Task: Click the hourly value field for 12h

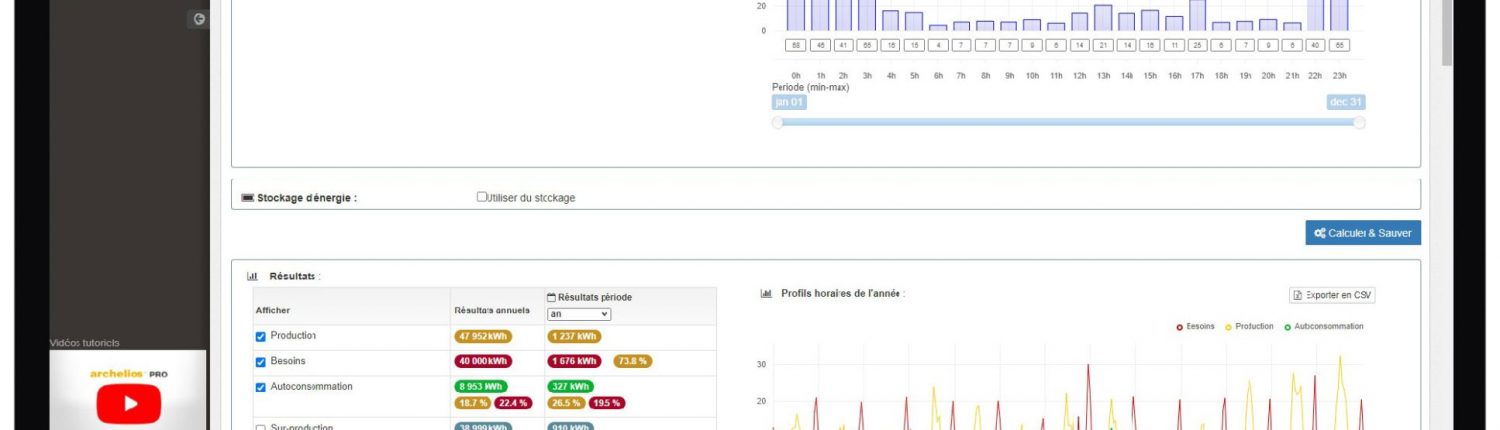Action: 1079,46
